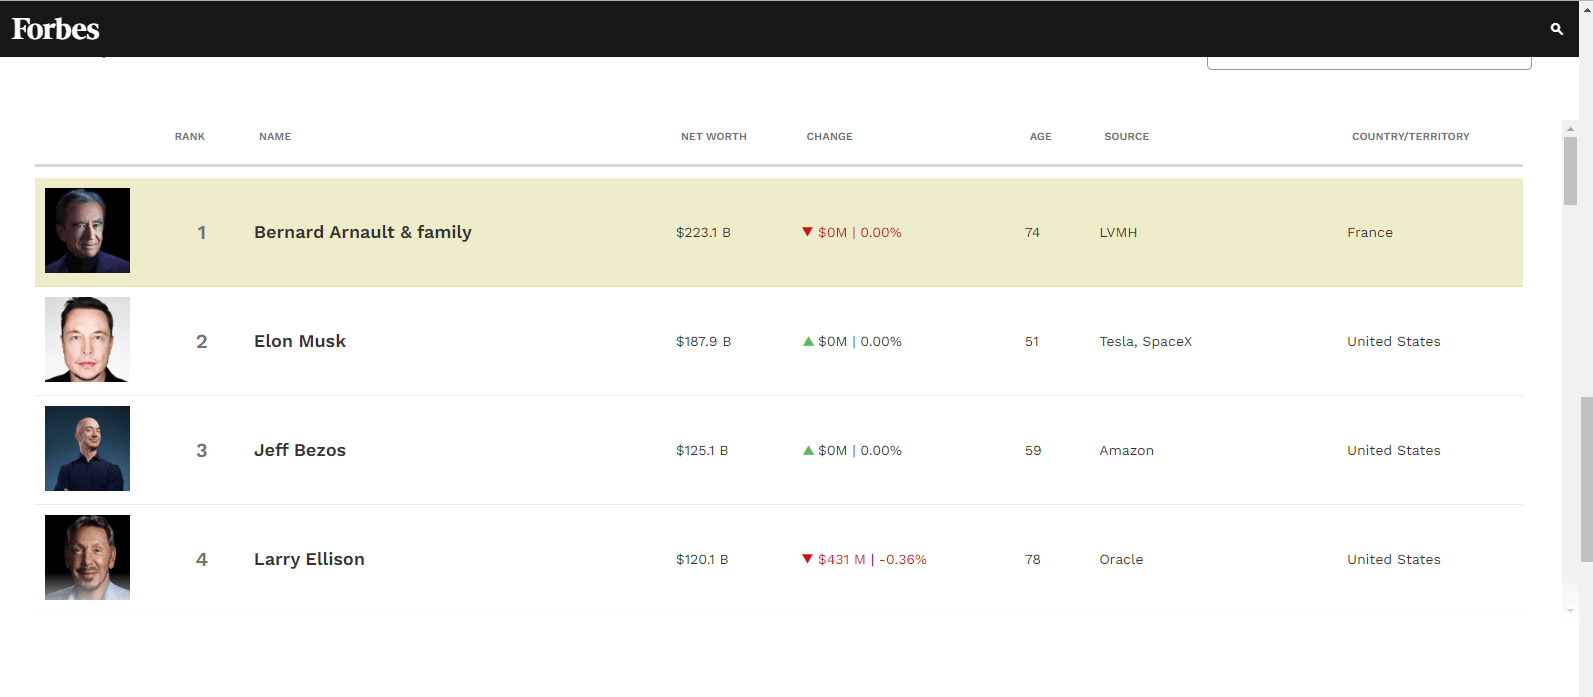Sort the table by the NET WORTH column
This screenshot has height=697, width=1593.
pos(713,137)
